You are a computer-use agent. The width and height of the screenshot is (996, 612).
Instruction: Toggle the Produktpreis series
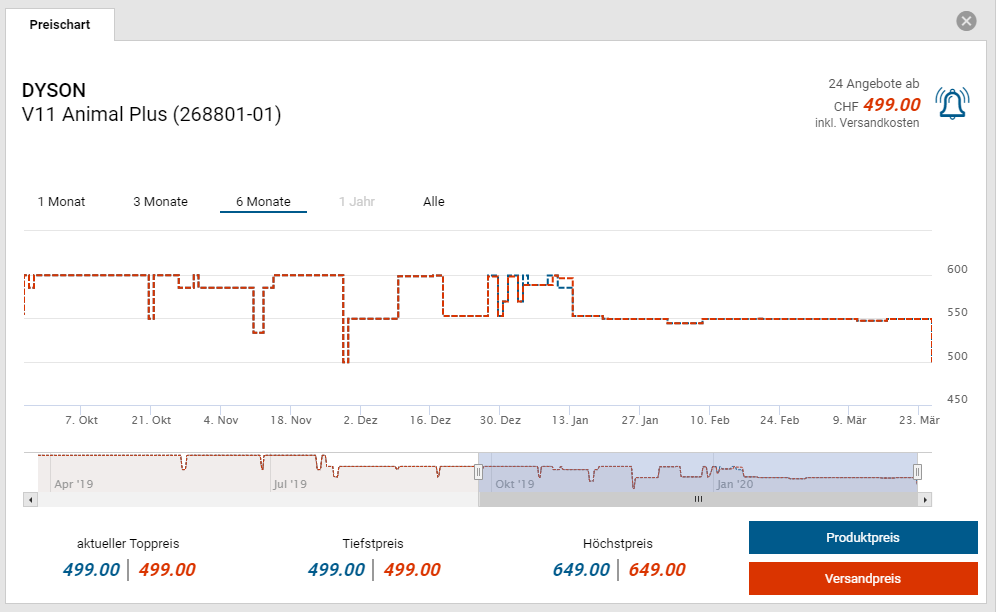pyautogui.click(x=862, y=538)
